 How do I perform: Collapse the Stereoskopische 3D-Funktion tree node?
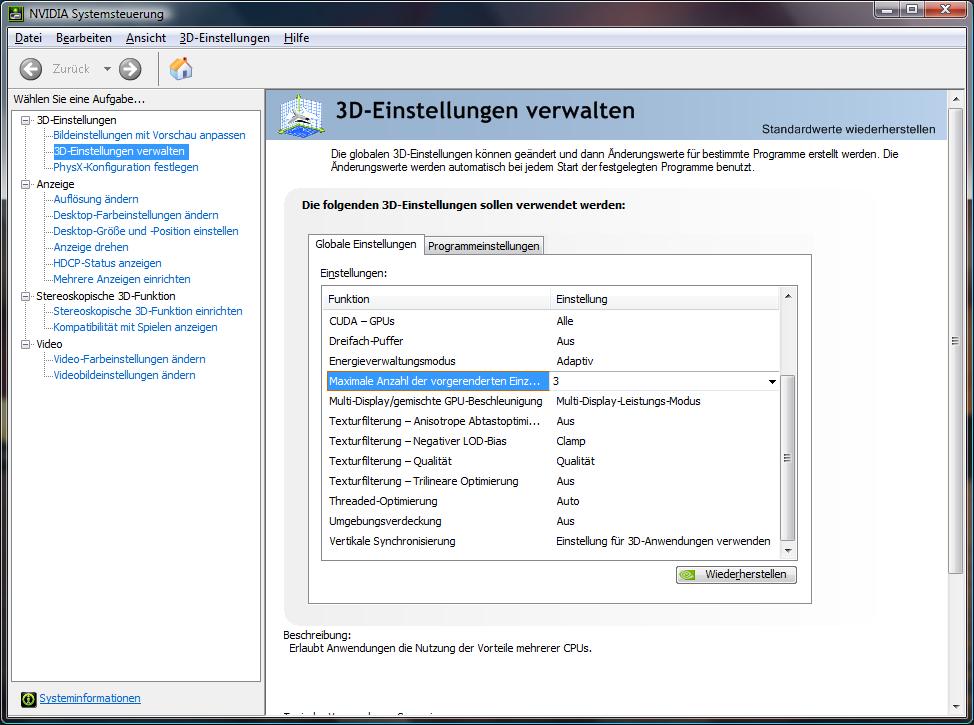(25, 296)
